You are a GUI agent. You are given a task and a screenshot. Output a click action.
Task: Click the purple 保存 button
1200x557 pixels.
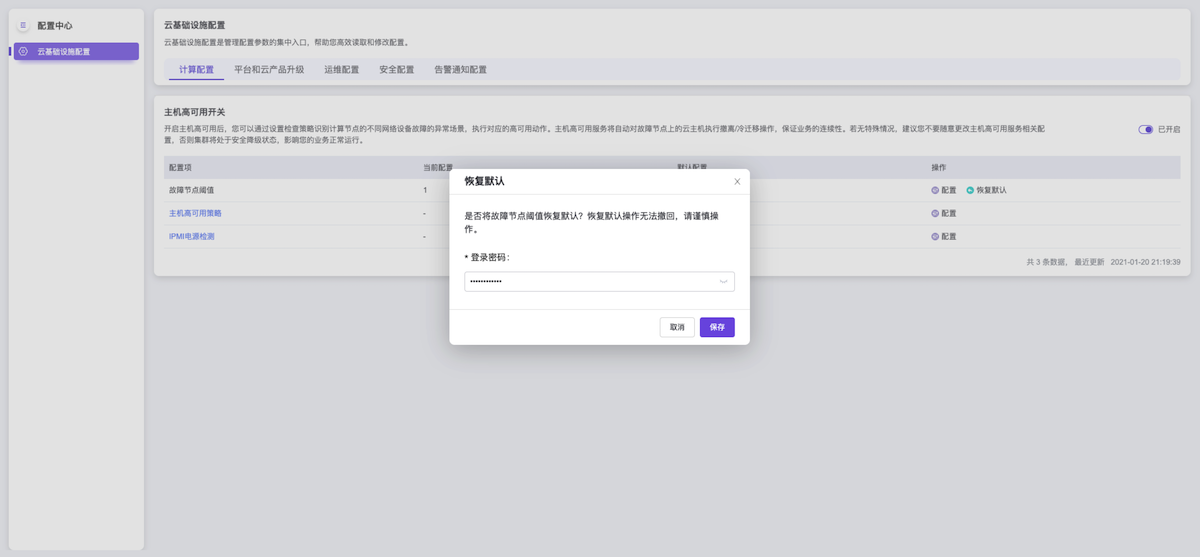tap(717, 327)
